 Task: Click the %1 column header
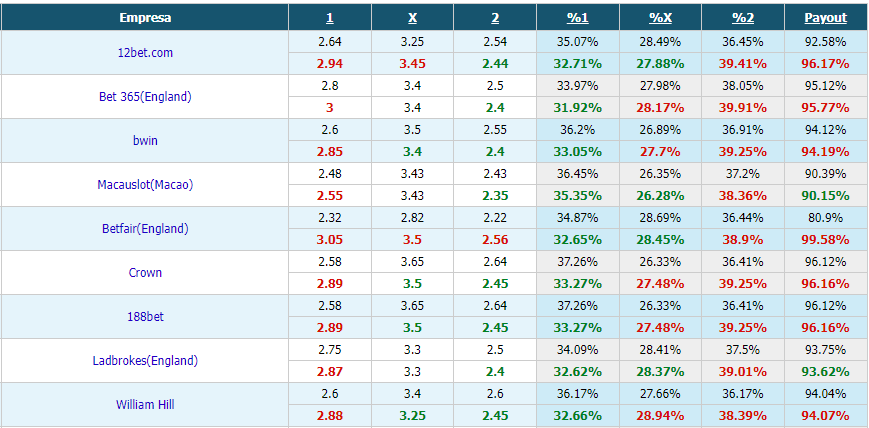pos(577,18)
